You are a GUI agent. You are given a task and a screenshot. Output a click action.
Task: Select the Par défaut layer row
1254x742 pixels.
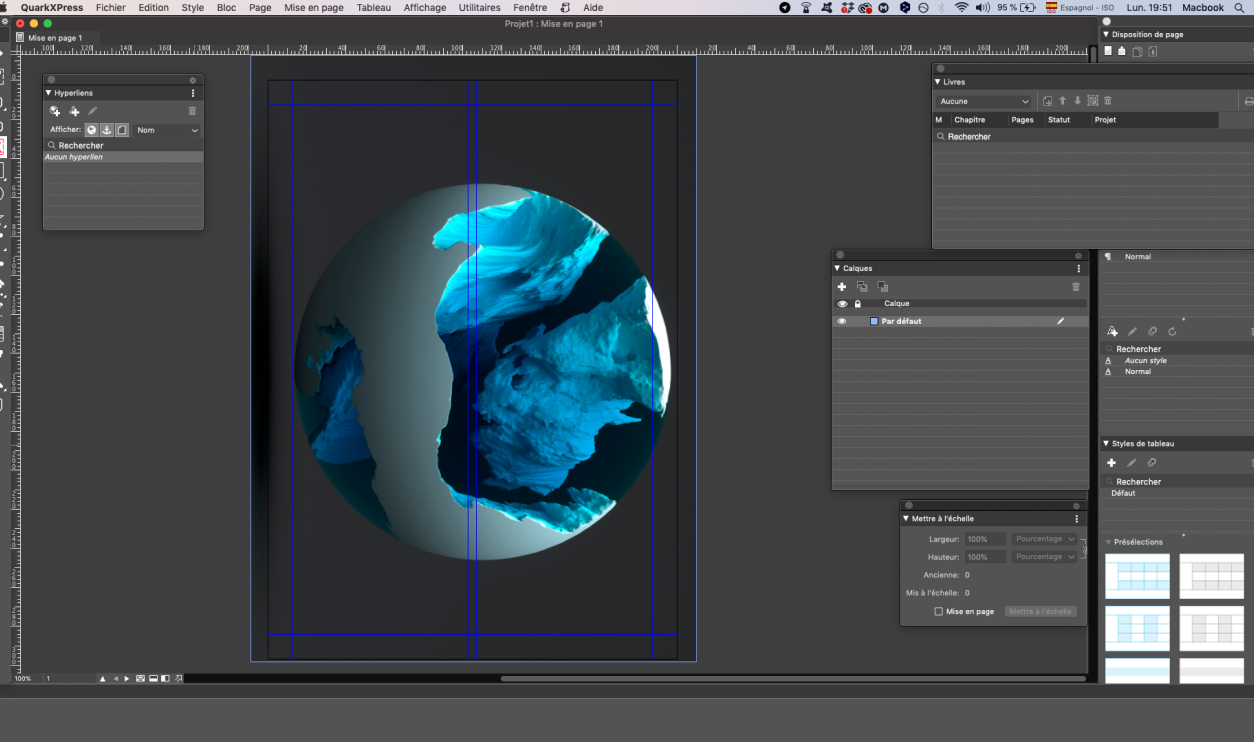click(960, 321)
